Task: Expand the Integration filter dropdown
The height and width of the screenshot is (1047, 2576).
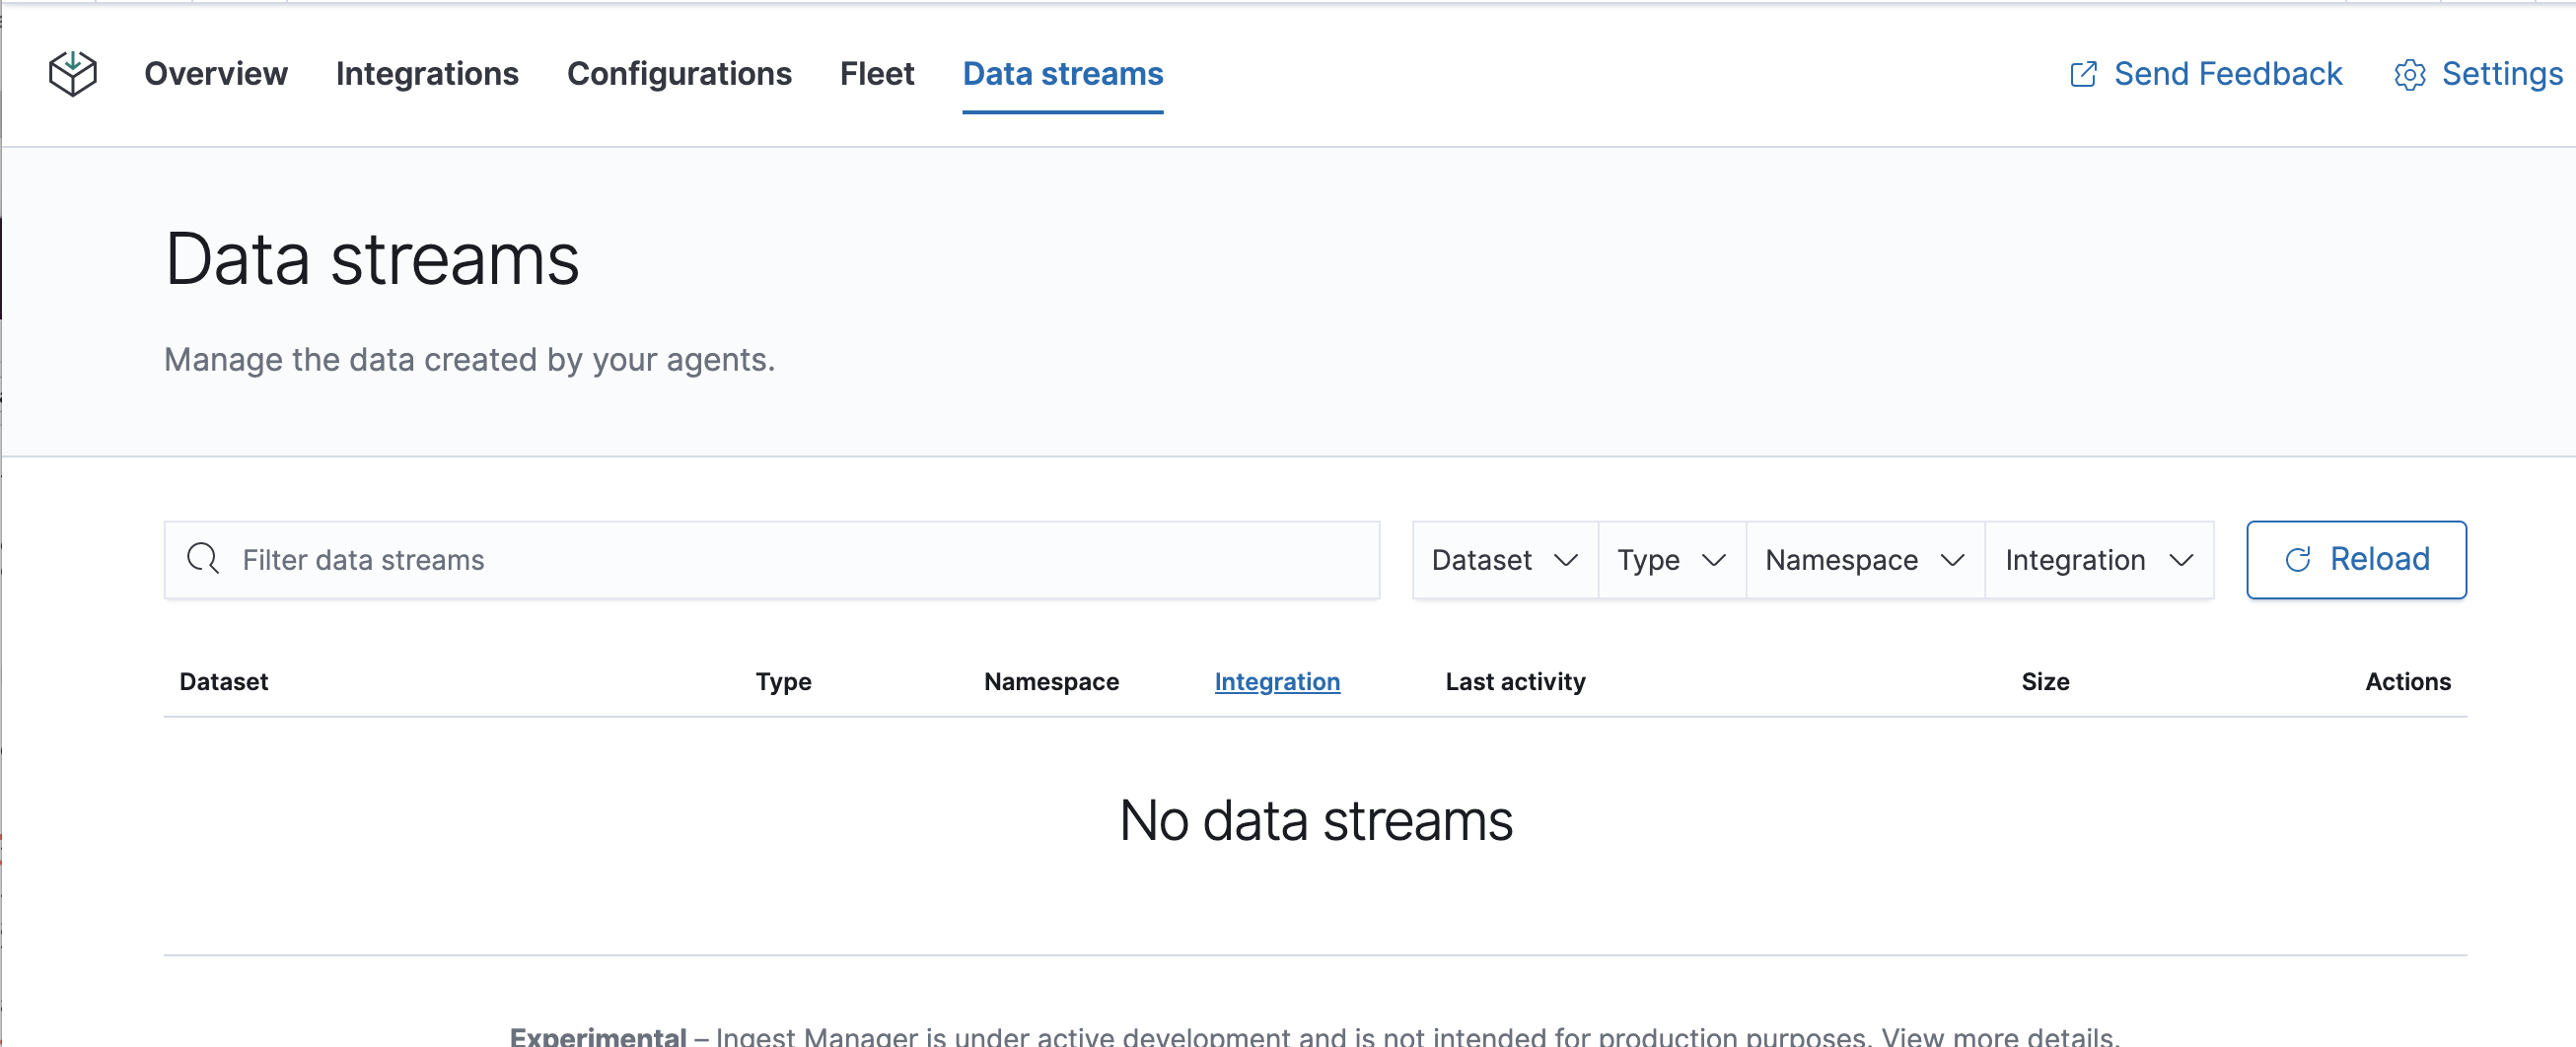Action: [x=2099, y=559]
